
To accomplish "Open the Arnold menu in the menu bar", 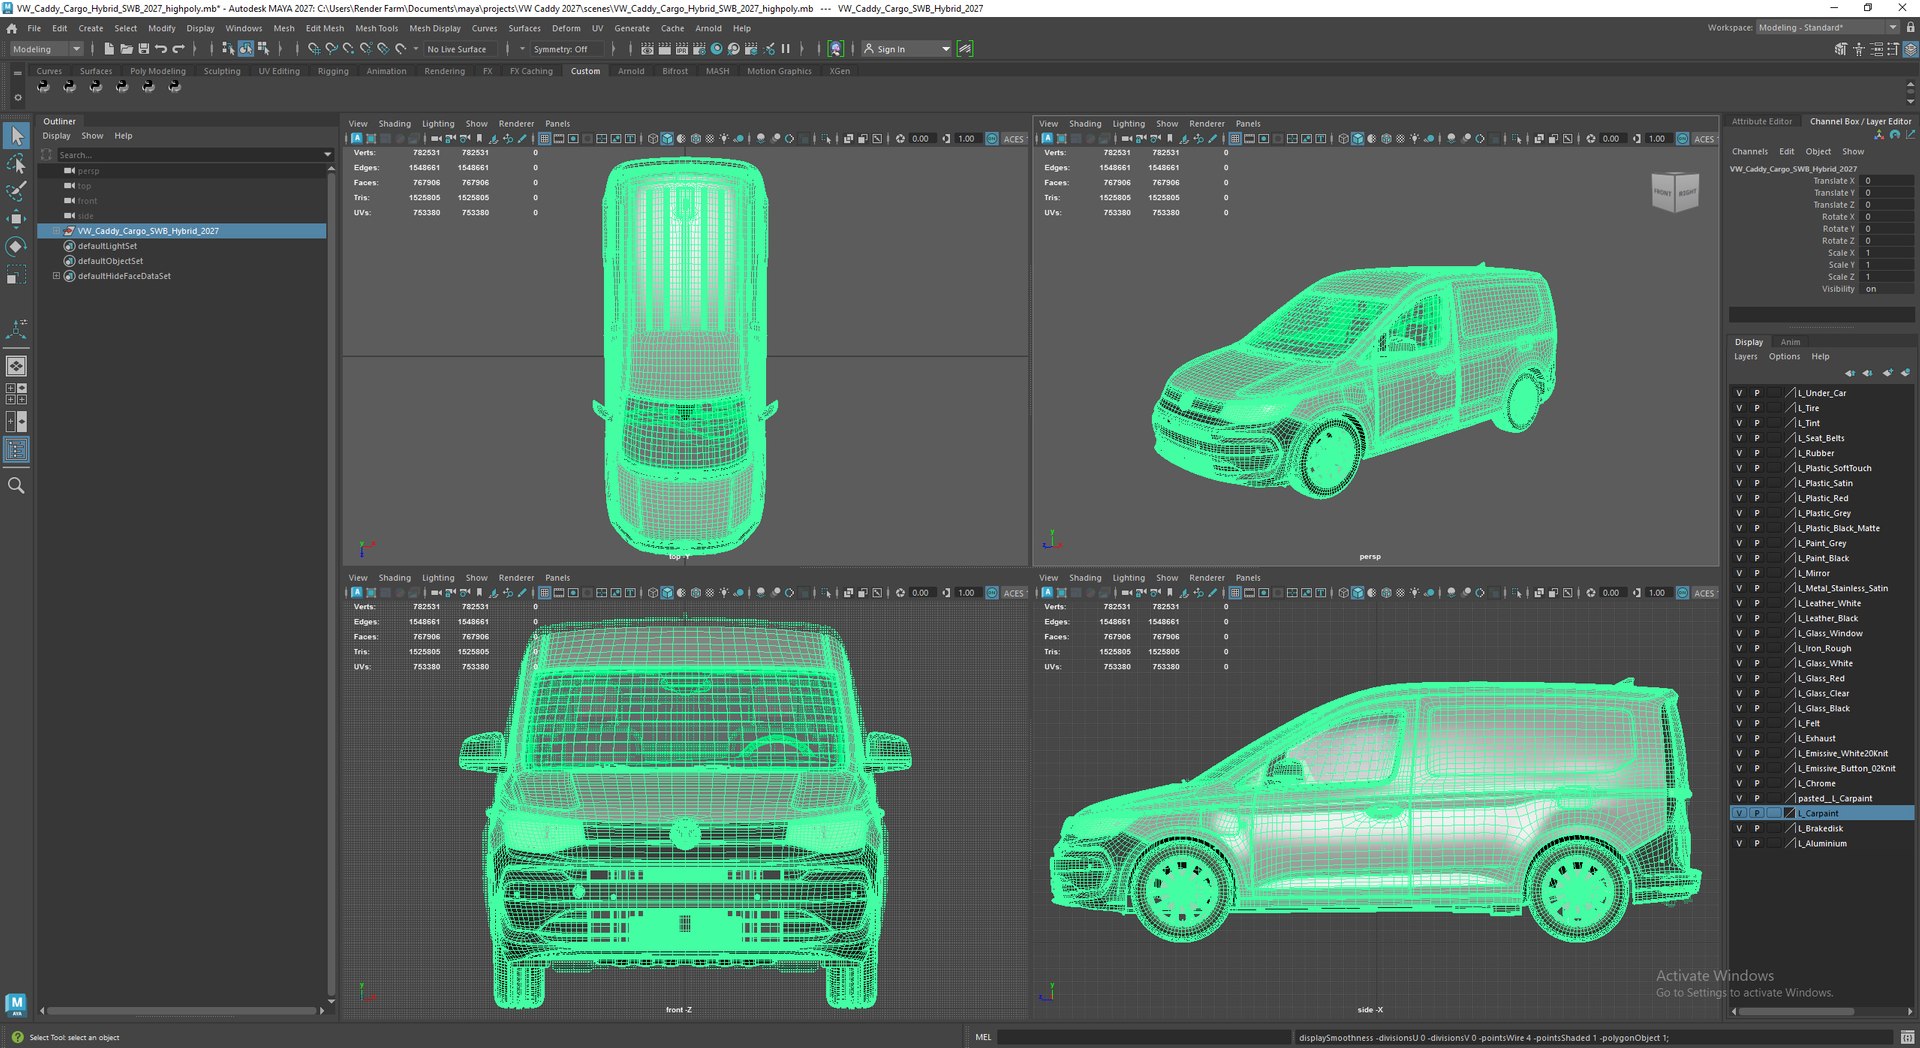I will [x=708, y=28].
